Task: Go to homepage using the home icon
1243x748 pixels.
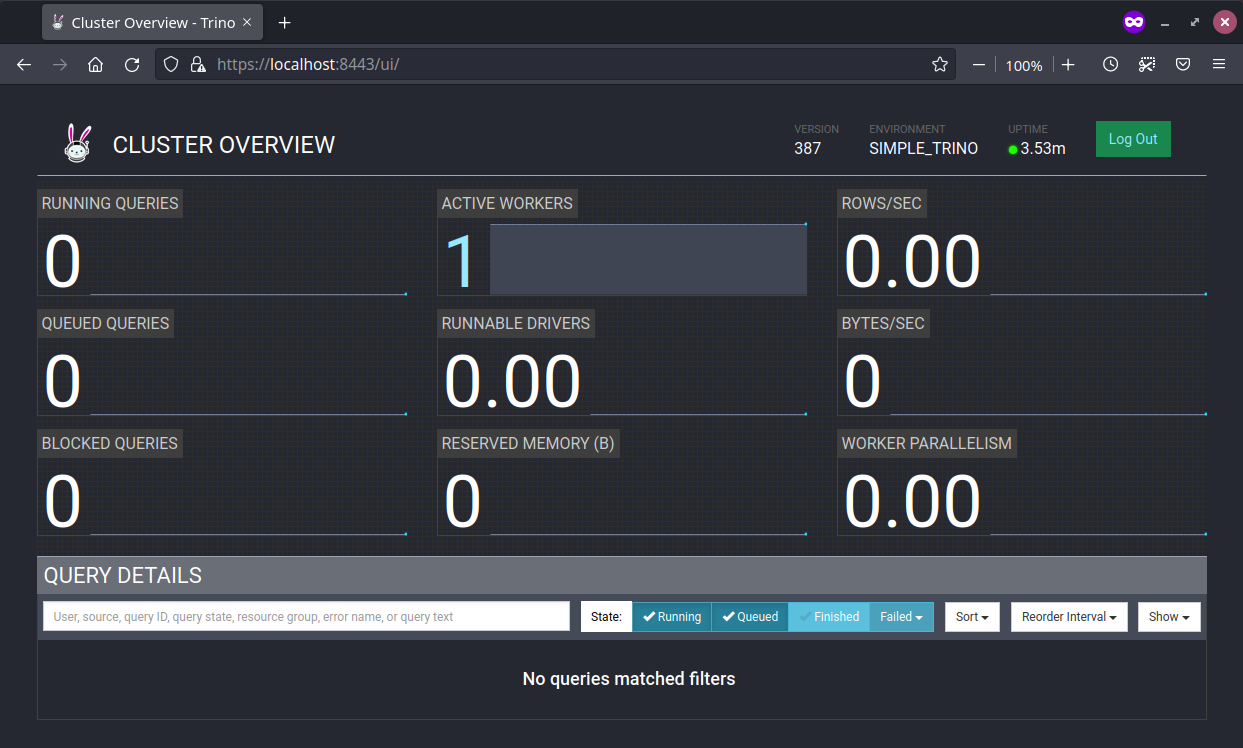Action: pos(95,63)
